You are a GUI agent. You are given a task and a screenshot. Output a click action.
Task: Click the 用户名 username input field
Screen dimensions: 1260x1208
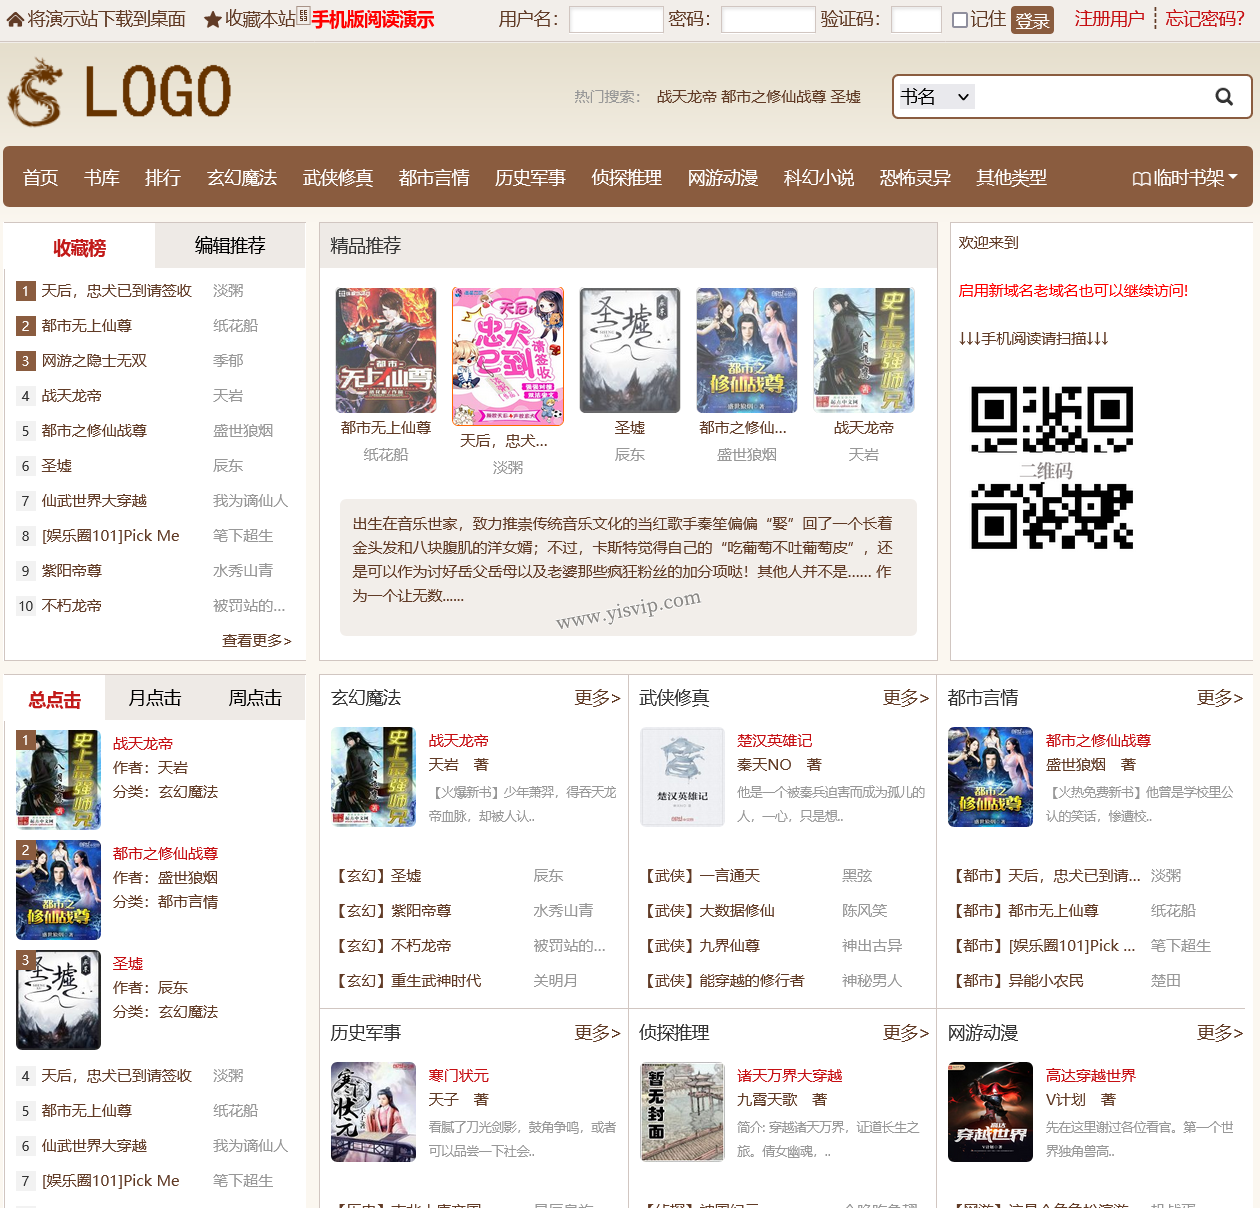click(616, 20)
